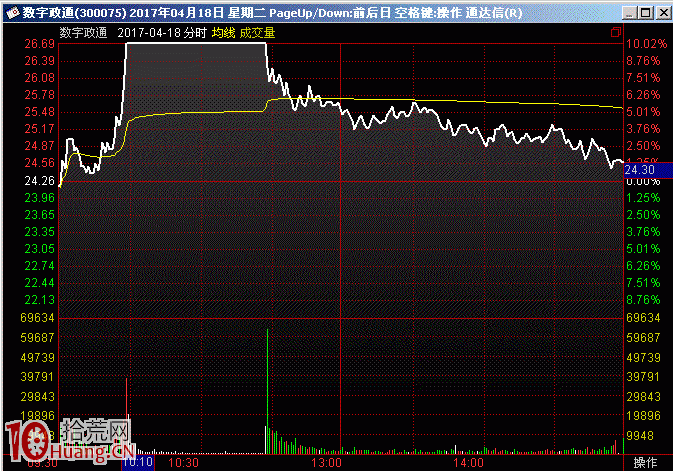673x471 pixels.
Task: Click the 25.78 price label
Action: click(x=39, y=95)
